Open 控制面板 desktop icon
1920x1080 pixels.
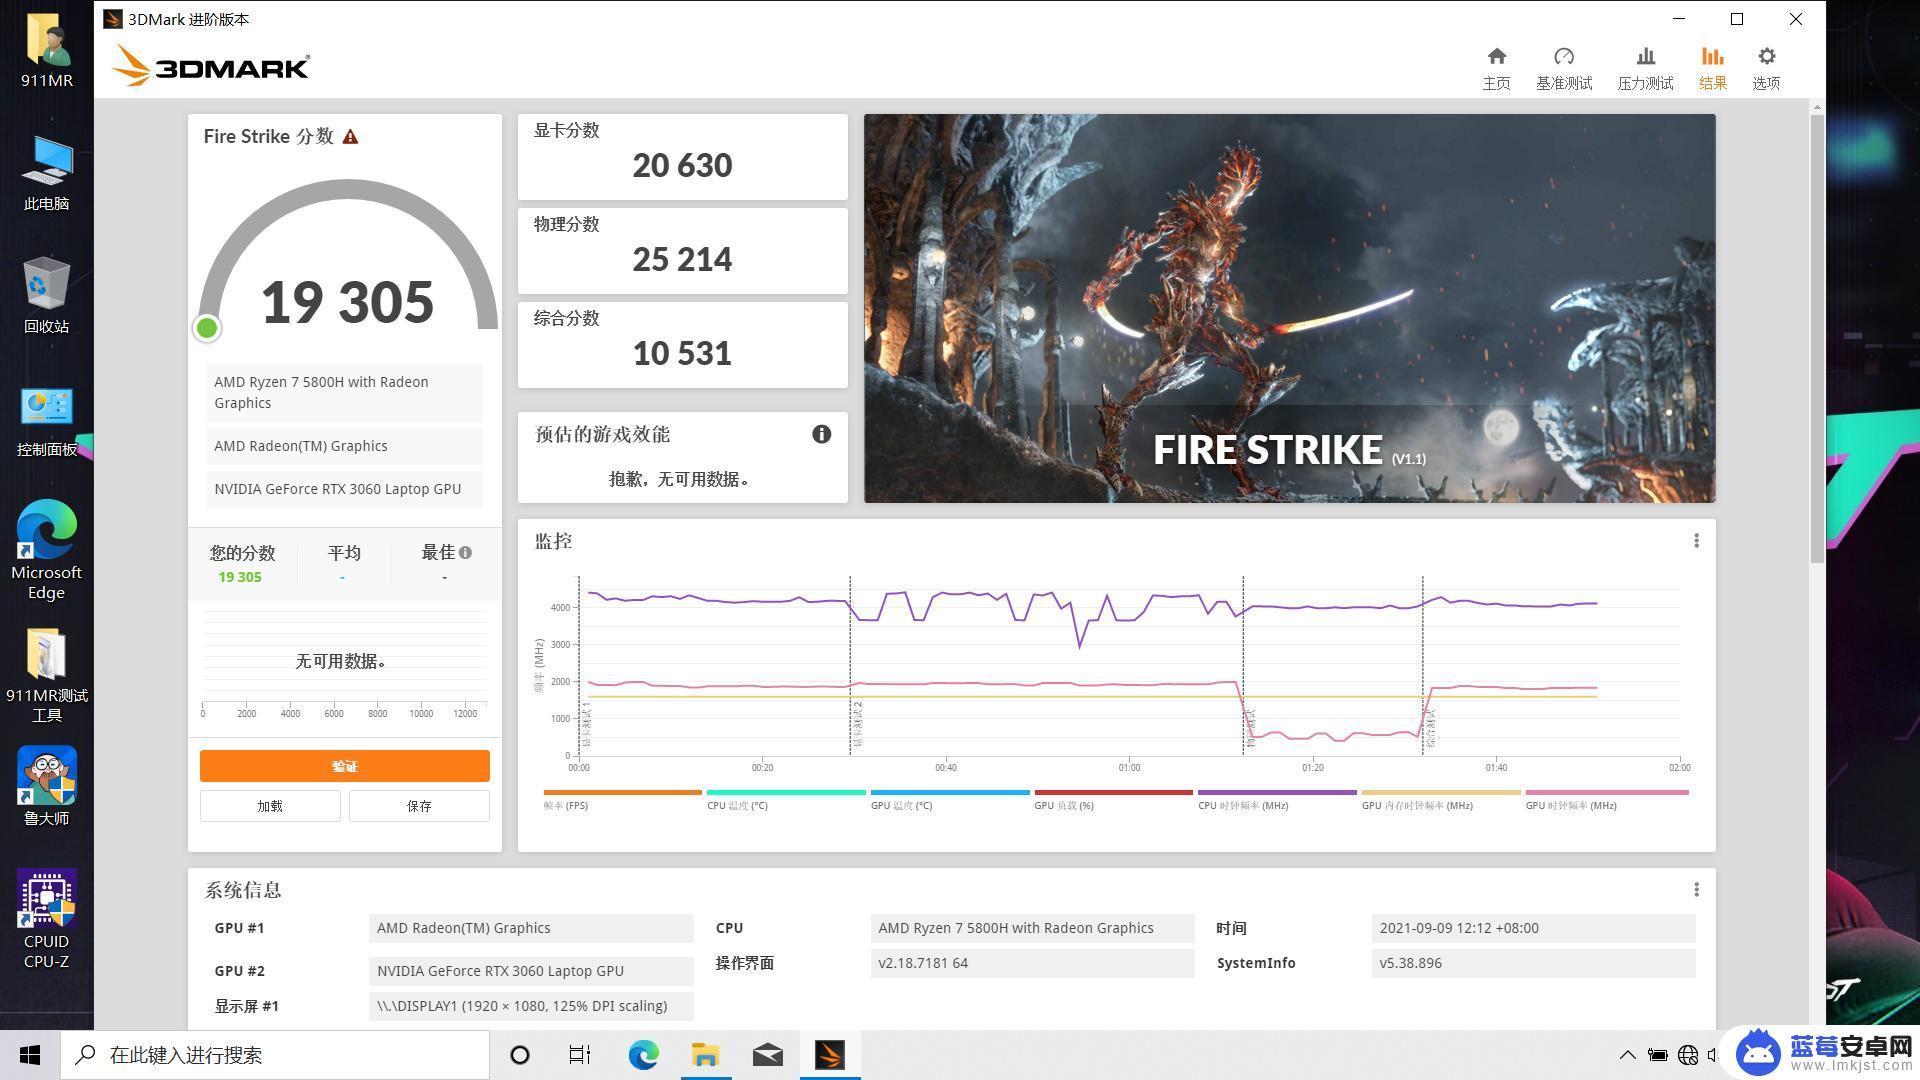pyautogui.click(x=46, y=420)
